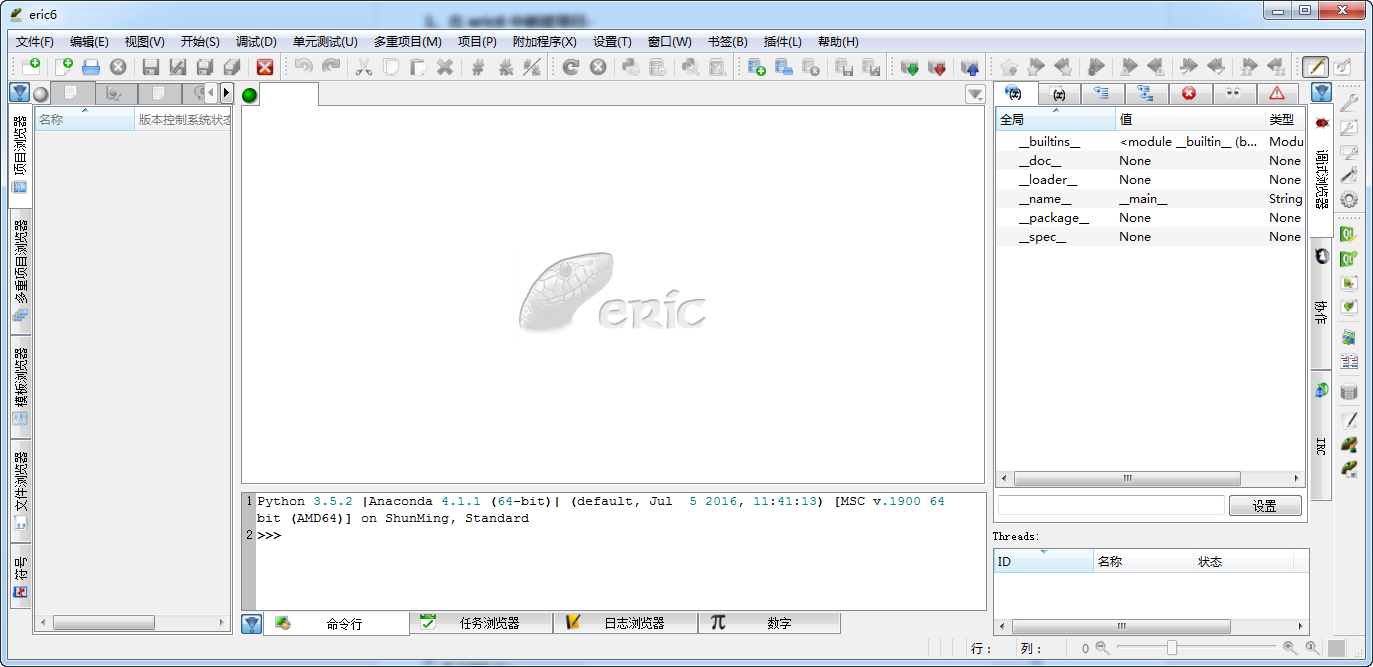Toggle the bottom sidebar filter button
The image size is (1373, 667).
[x=251, y=623]
